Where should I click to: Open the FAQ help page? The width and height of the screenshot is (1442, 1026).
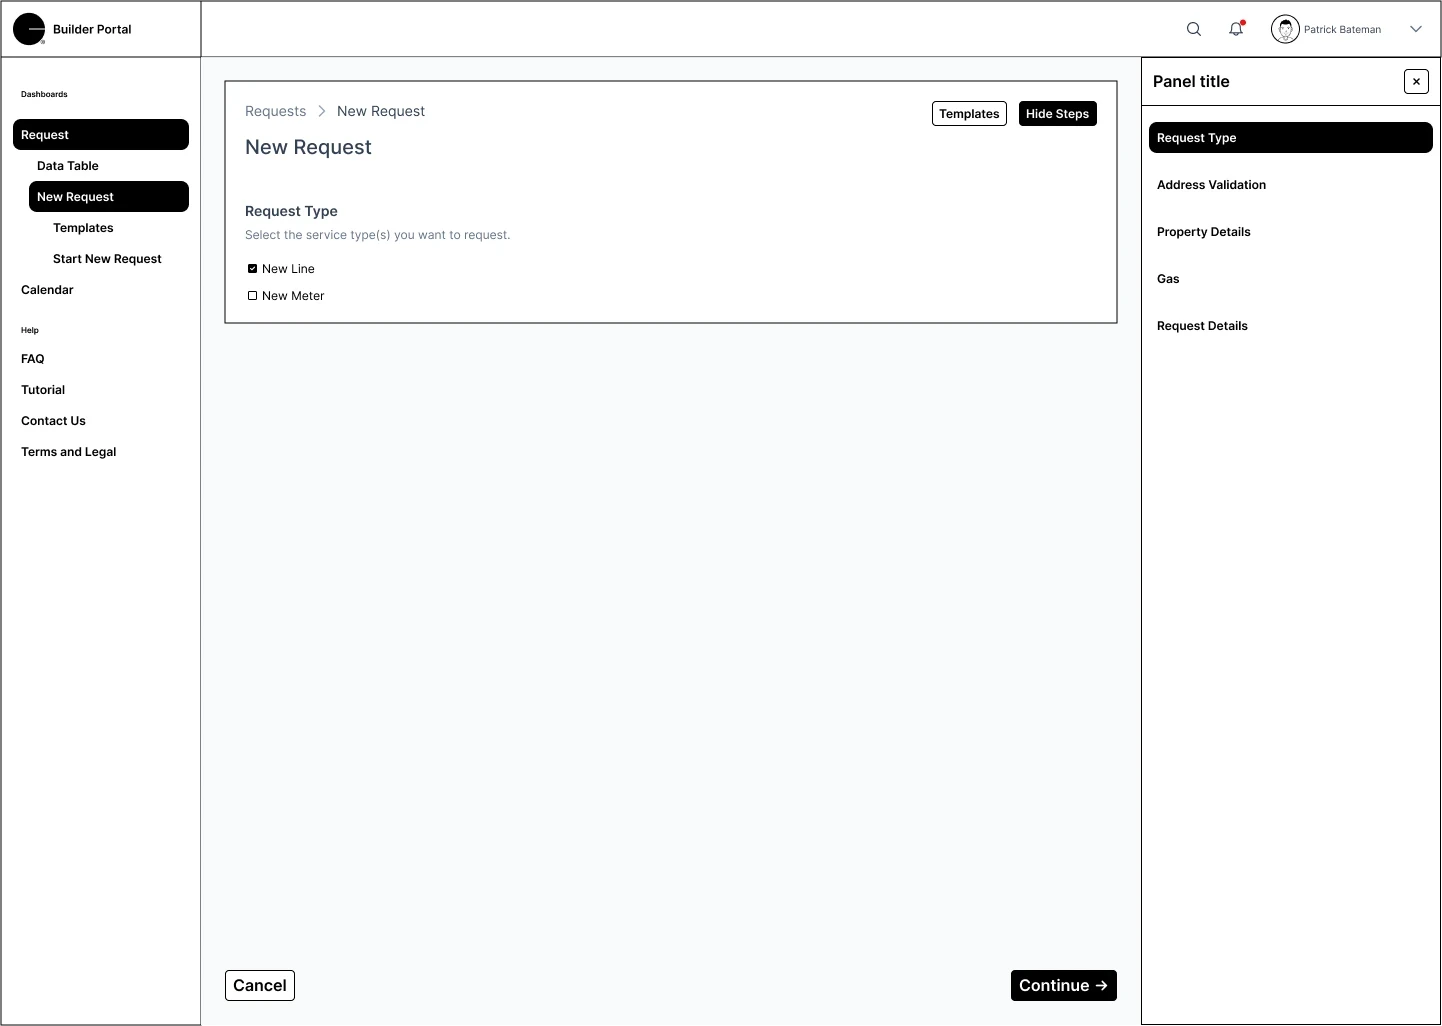(33, 358)
